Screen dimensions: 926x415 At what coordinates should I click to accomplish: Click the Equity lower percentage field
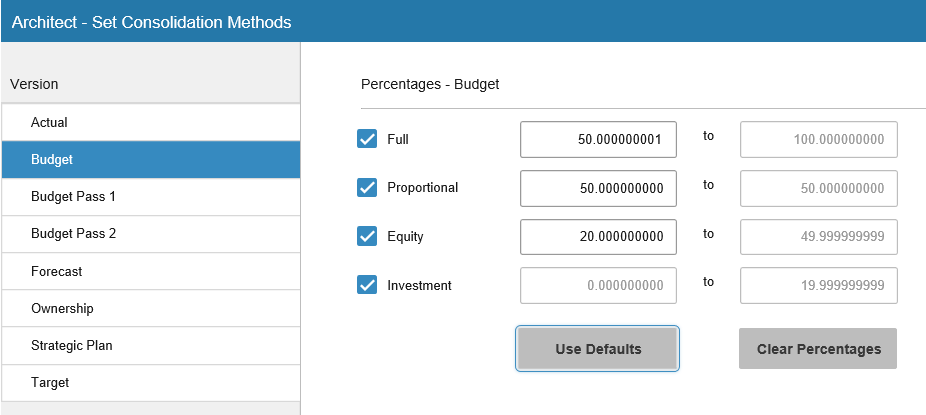tap(598, 237)
